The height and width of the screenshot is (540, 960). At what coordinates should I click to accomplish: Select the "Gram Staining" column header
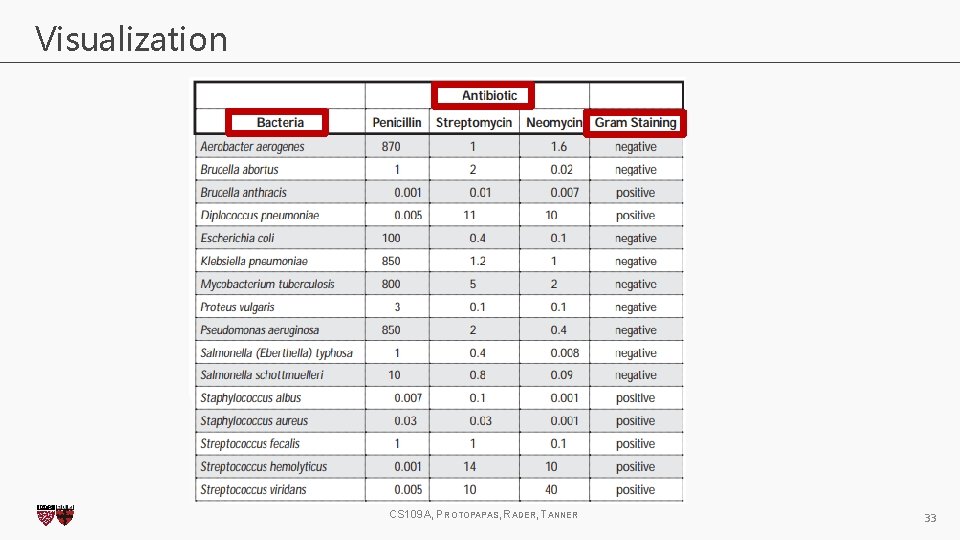[636, 122]
